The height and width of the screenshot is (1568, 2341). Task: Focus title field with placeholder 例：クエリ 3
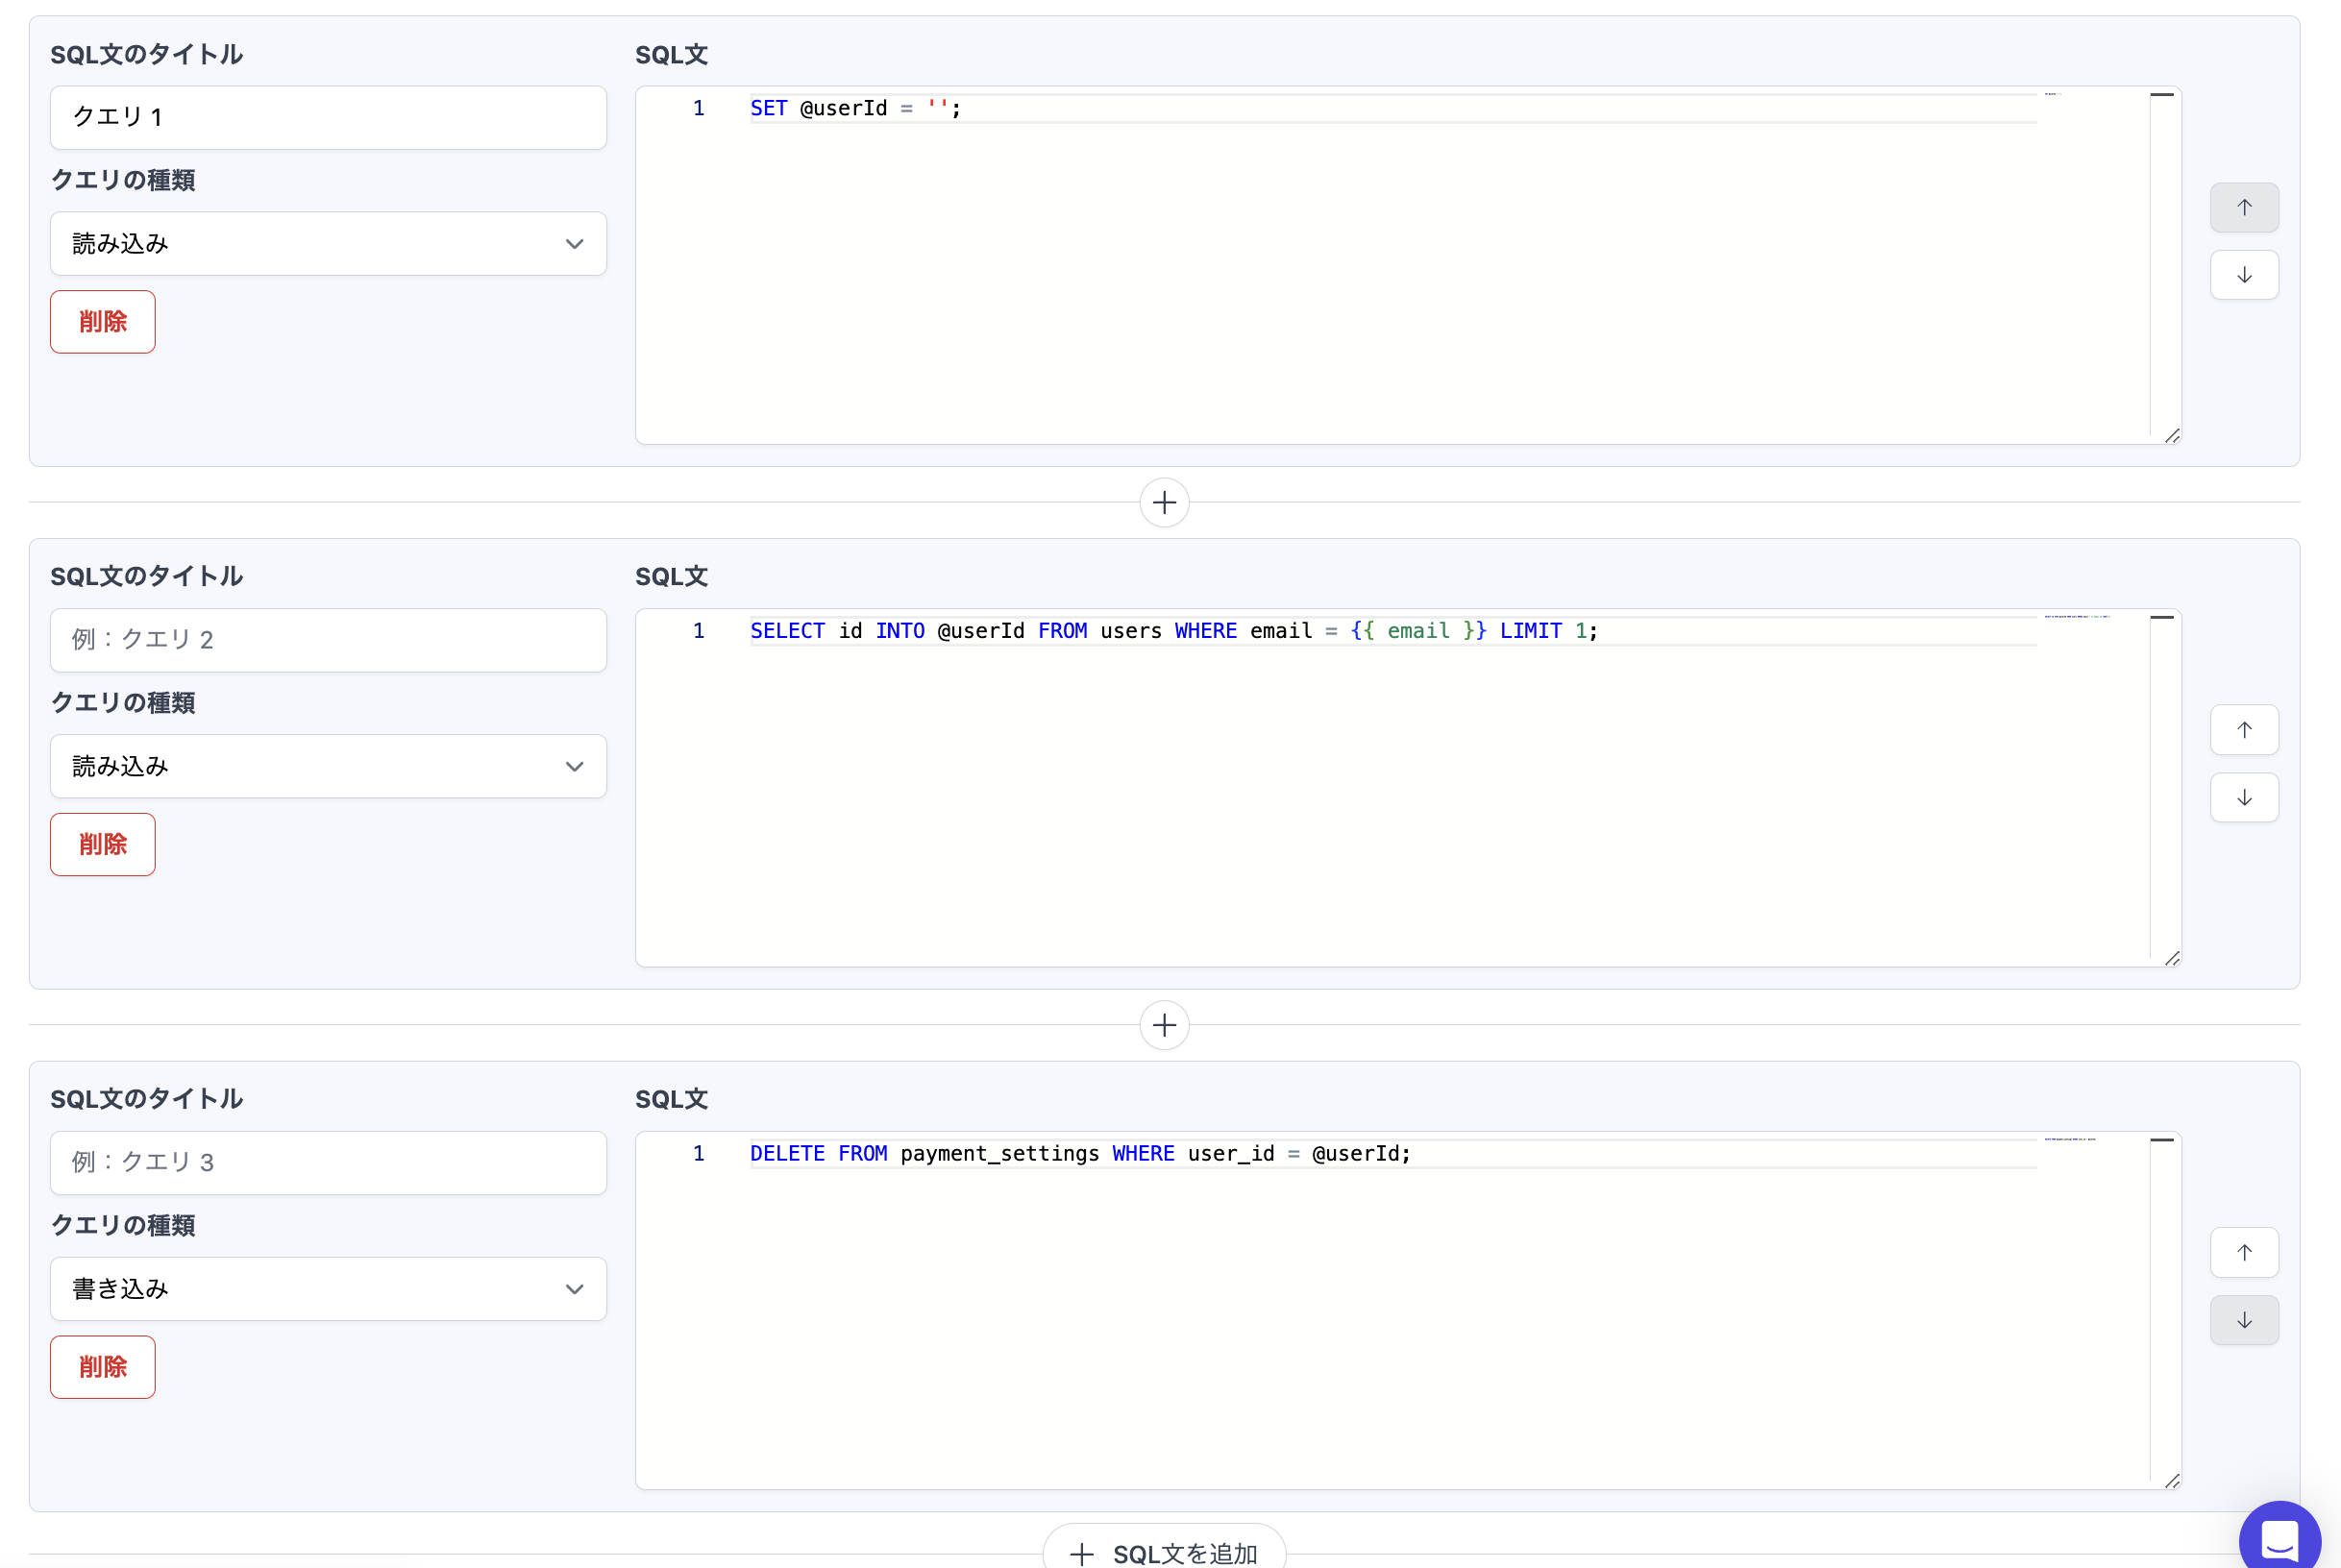[x=328, y=1163]
